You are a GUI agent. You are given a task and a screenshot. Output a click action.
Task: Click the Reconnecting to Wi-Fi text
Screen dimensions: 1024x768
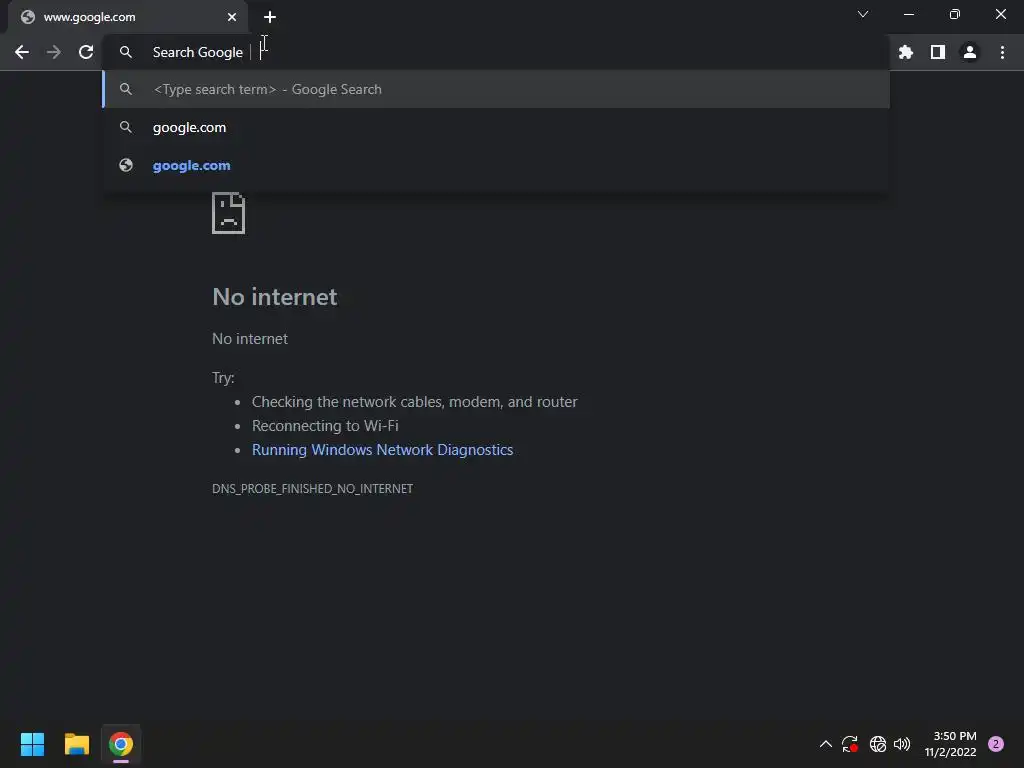[x=325, y=426]
